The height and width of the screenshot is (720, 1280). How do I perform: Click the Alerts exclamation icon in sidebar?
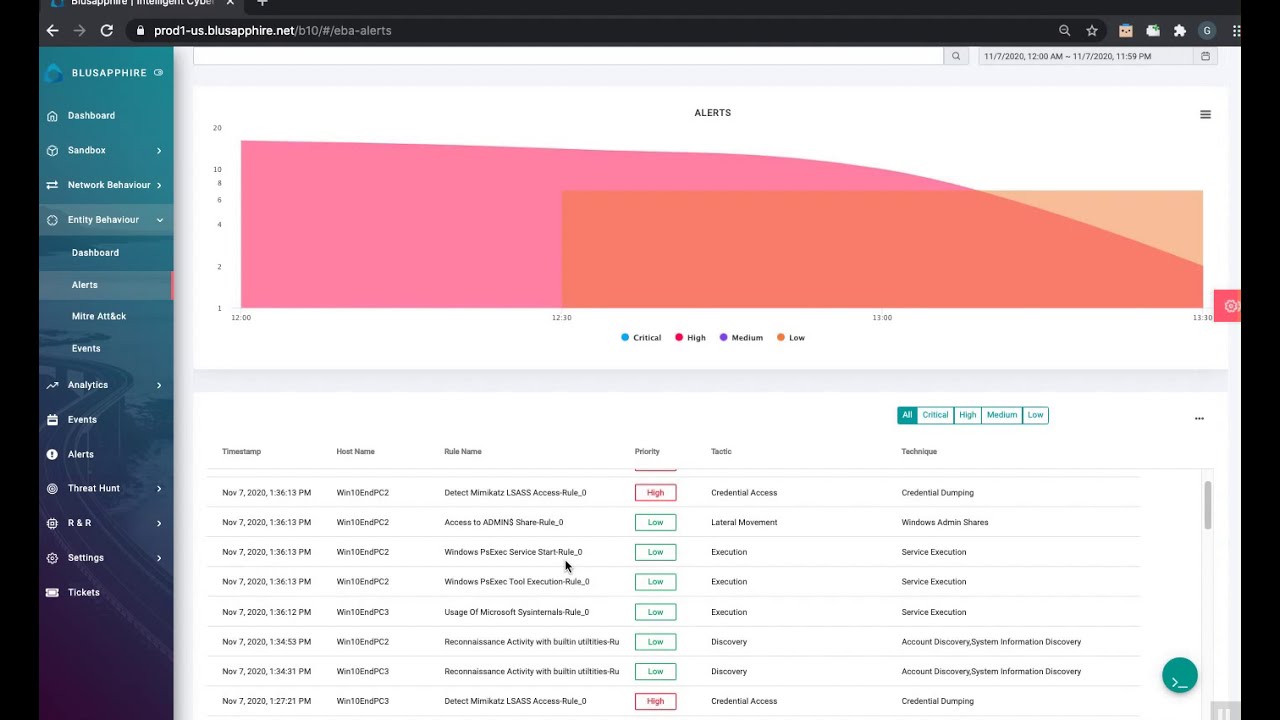tap(52, 455)
